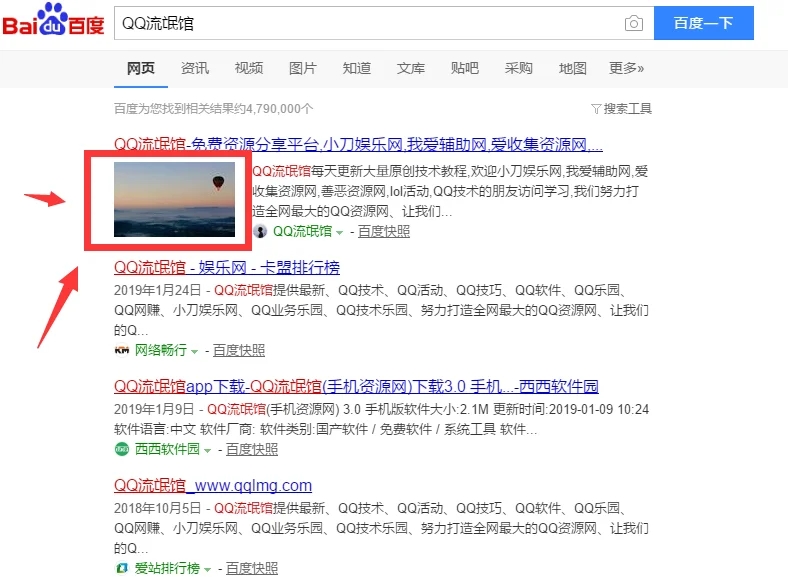
Task: Expand dropdown arrow next to 爱站排行榜
Action: coord(208,569)
